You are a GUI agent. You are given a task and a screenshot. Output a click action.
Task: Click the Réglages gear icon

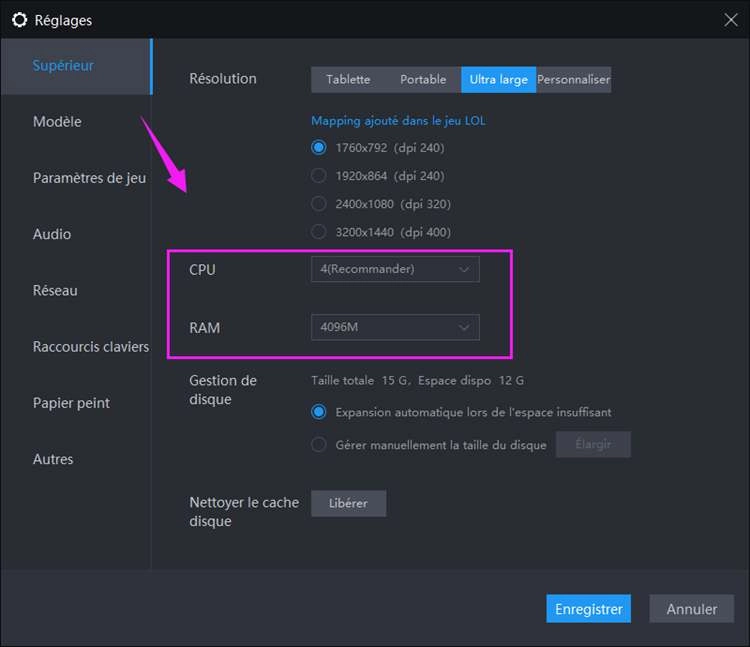(x=19, y=20)
